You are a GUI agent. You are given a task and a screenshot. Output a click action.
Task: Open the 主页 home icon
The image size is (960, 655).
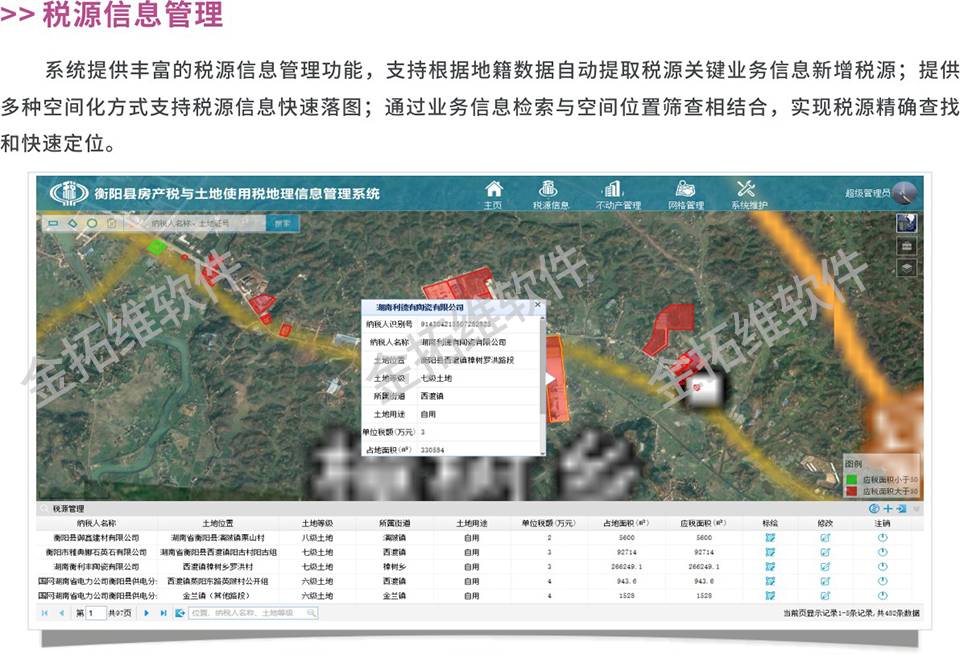coord(493,193)
